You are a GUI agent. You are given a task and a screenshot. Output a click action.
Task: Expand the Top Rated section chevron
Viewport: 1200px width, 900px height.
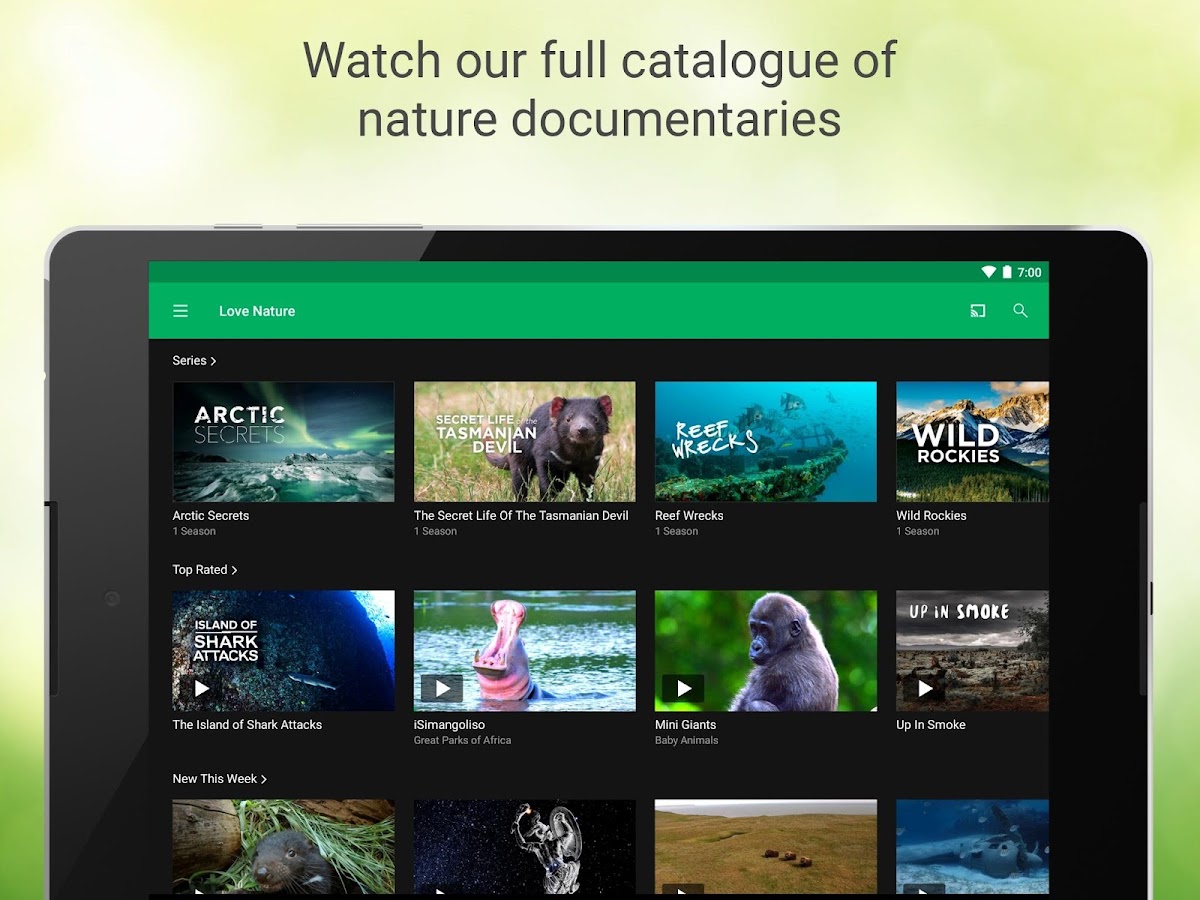[x=234, y=570]
